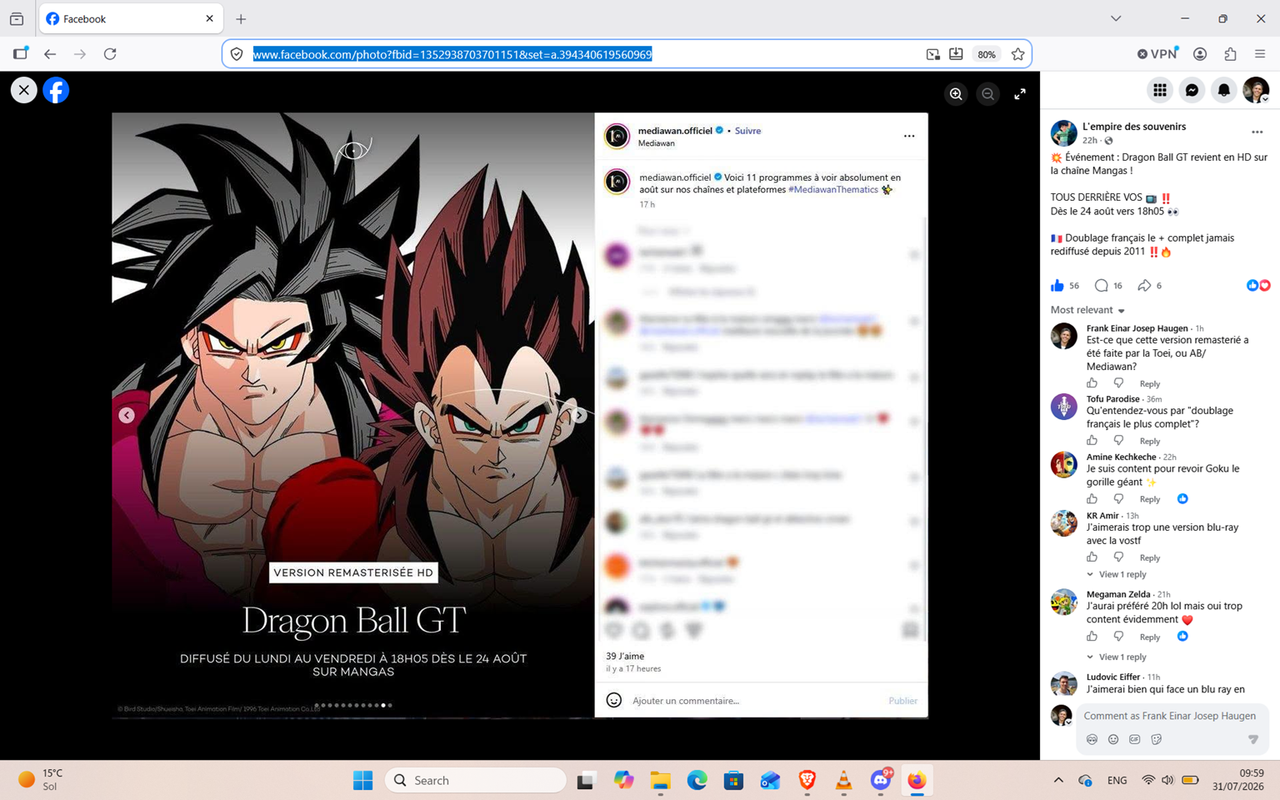The width and height of the screenshot is (1280, 800).
Task: Open L'empire des souvenirs page
Action: pos(1134,126)
